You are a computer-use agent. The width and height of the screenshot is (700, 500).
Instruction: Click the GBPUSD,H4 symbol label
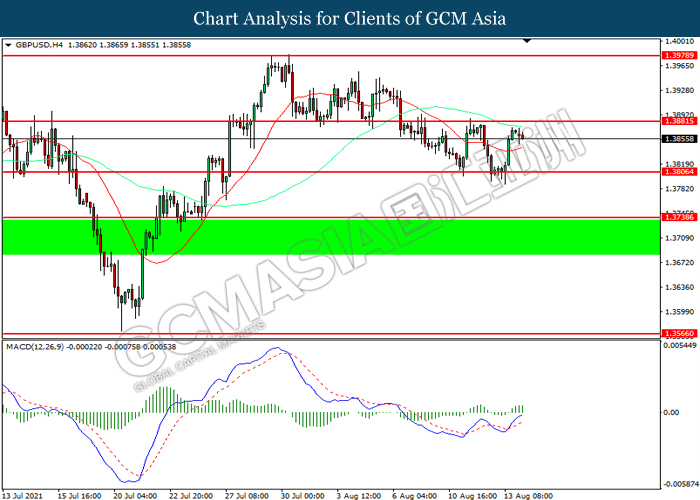coord(39,45)
